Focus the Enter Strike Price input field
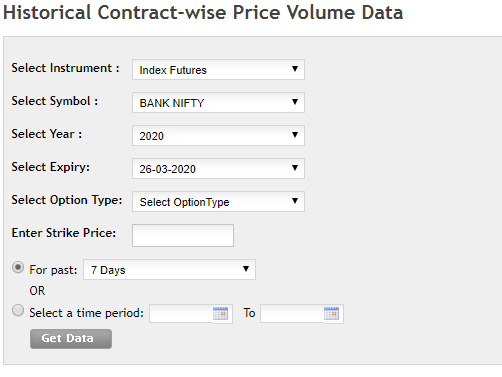This screenshot has width=502, height=377. [183, 235]
